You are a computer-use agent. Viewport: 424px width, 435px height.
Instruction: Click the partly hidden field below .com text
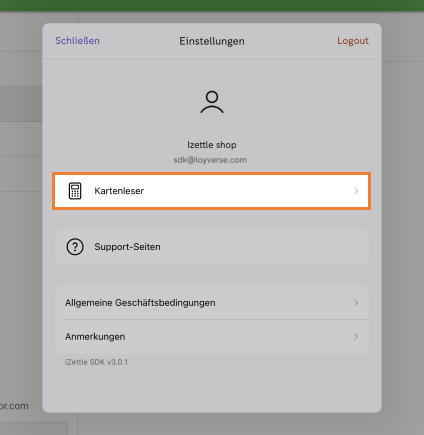click(x=33, y=429)
